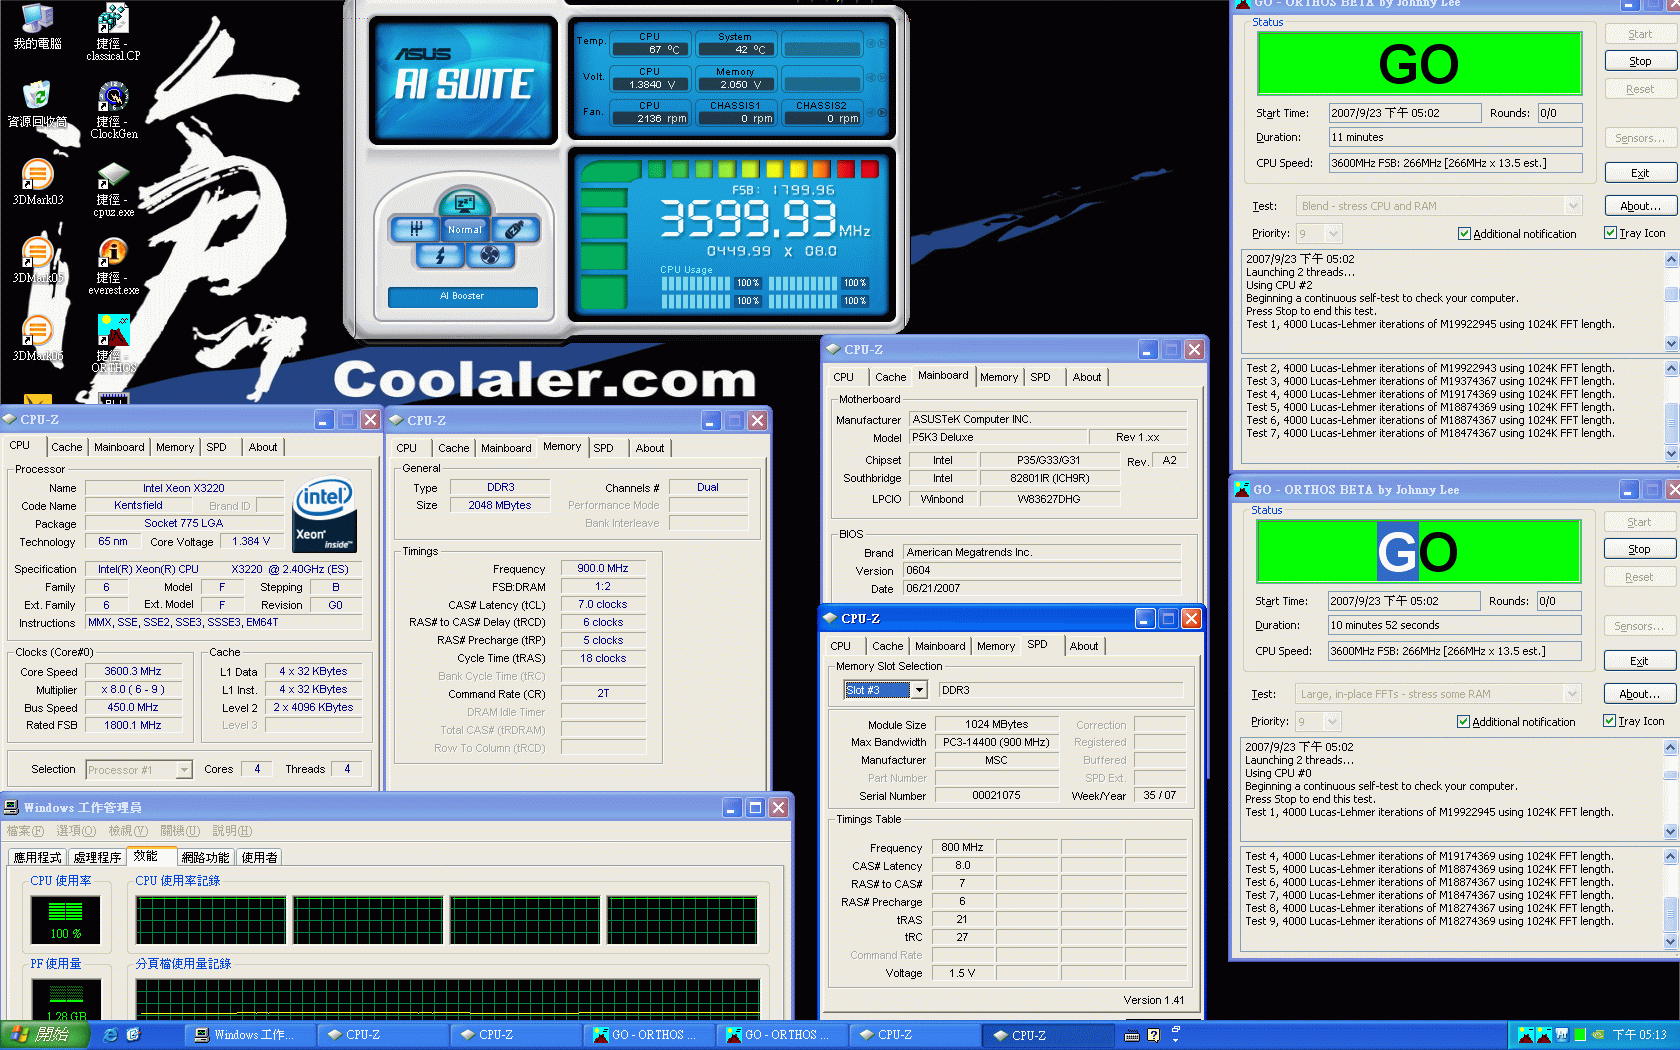Click the AI Suite sleep monitor icon
The width and height of the screenshot is (1680, 1050).
point(464,203)
